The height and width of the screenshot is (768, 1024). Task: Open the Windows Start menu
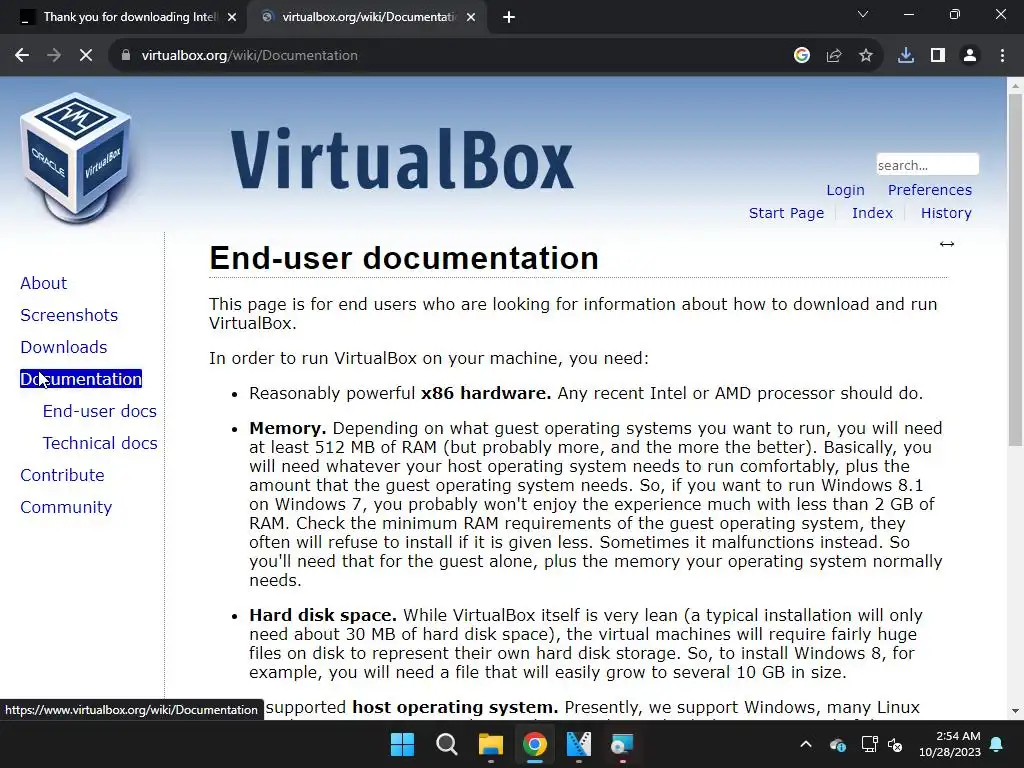tap(402, 744)
